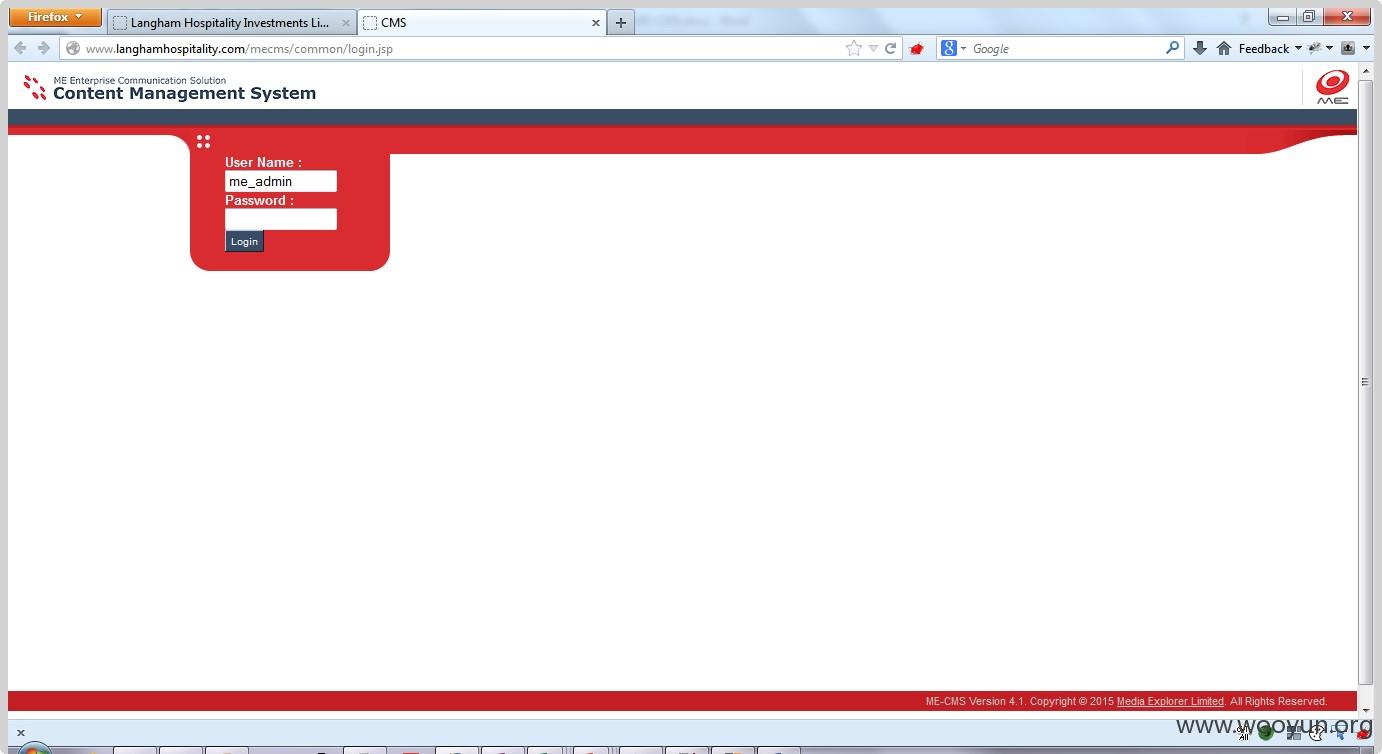
Task: Focus the Password input field
Action: pyautogui.click(x=281, y=219)
